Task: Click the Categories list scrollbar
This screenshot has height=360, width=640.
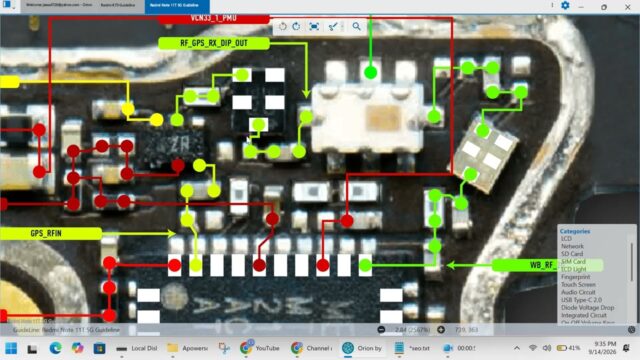Action: pos(632,261)
